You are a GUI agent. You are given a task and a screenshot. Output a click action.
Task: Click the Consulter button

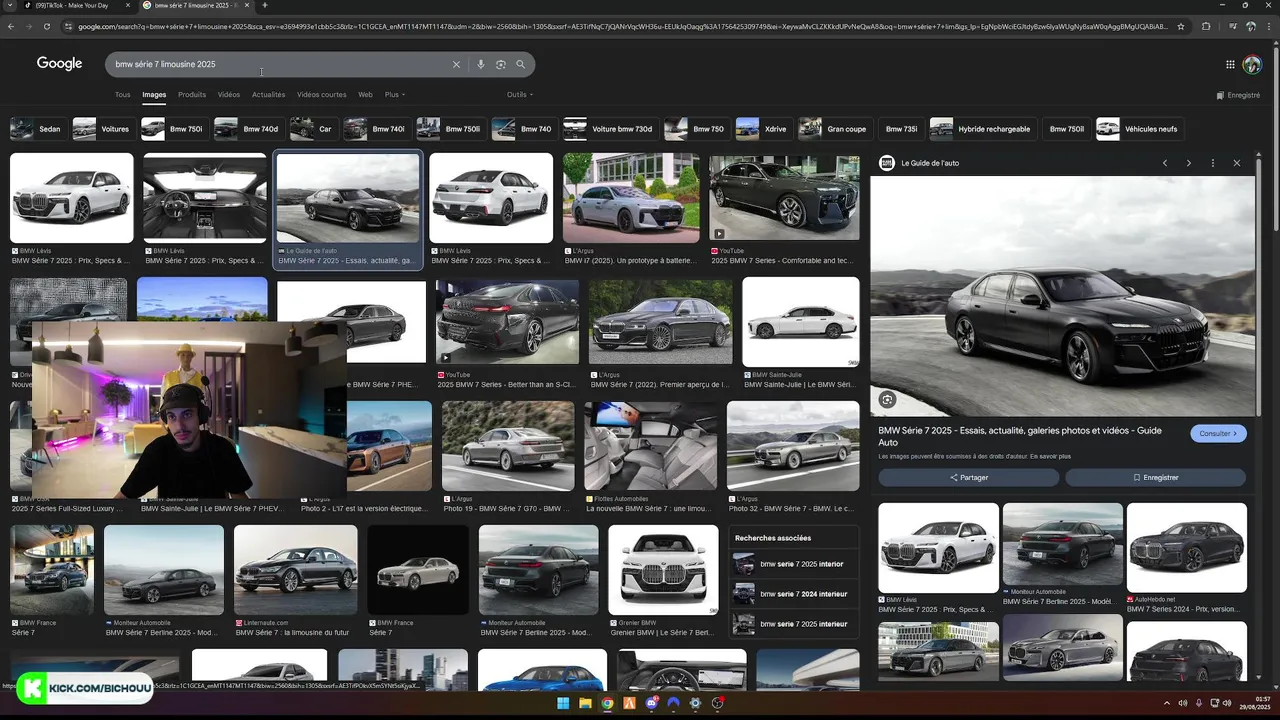pyautogui.click(x=1218, y=433)
